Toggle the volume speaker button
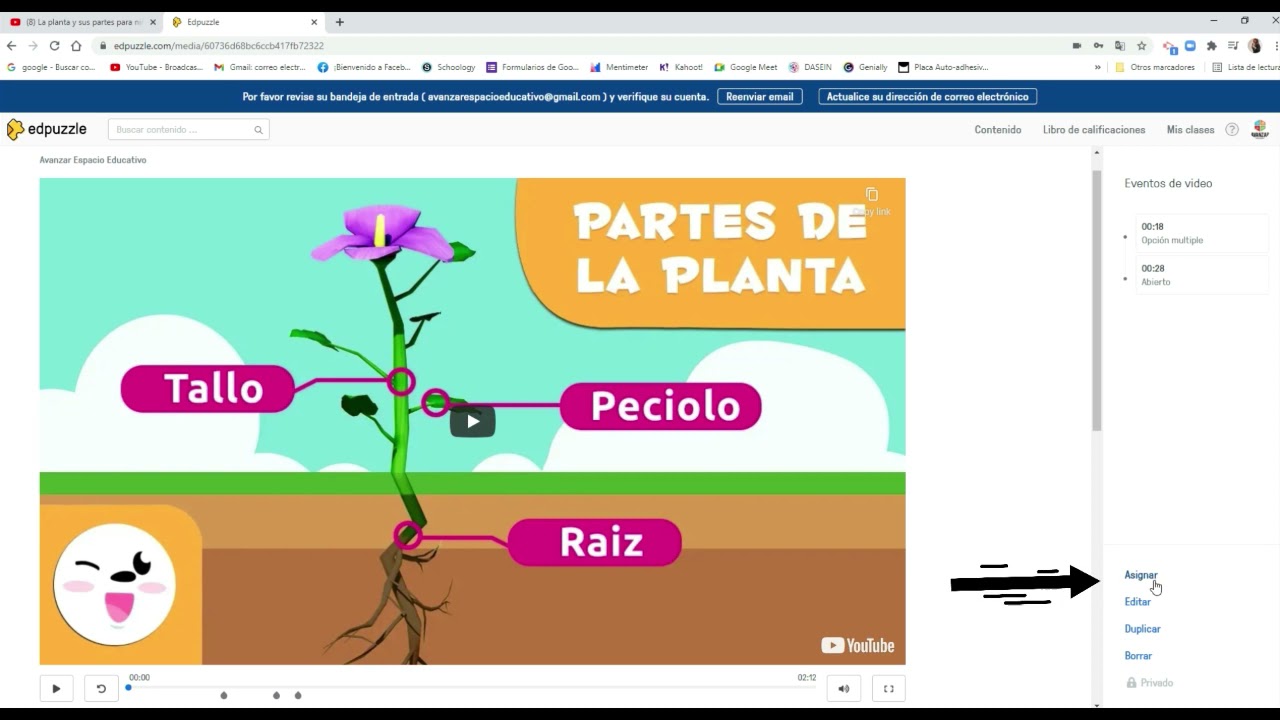 point(844,688)
